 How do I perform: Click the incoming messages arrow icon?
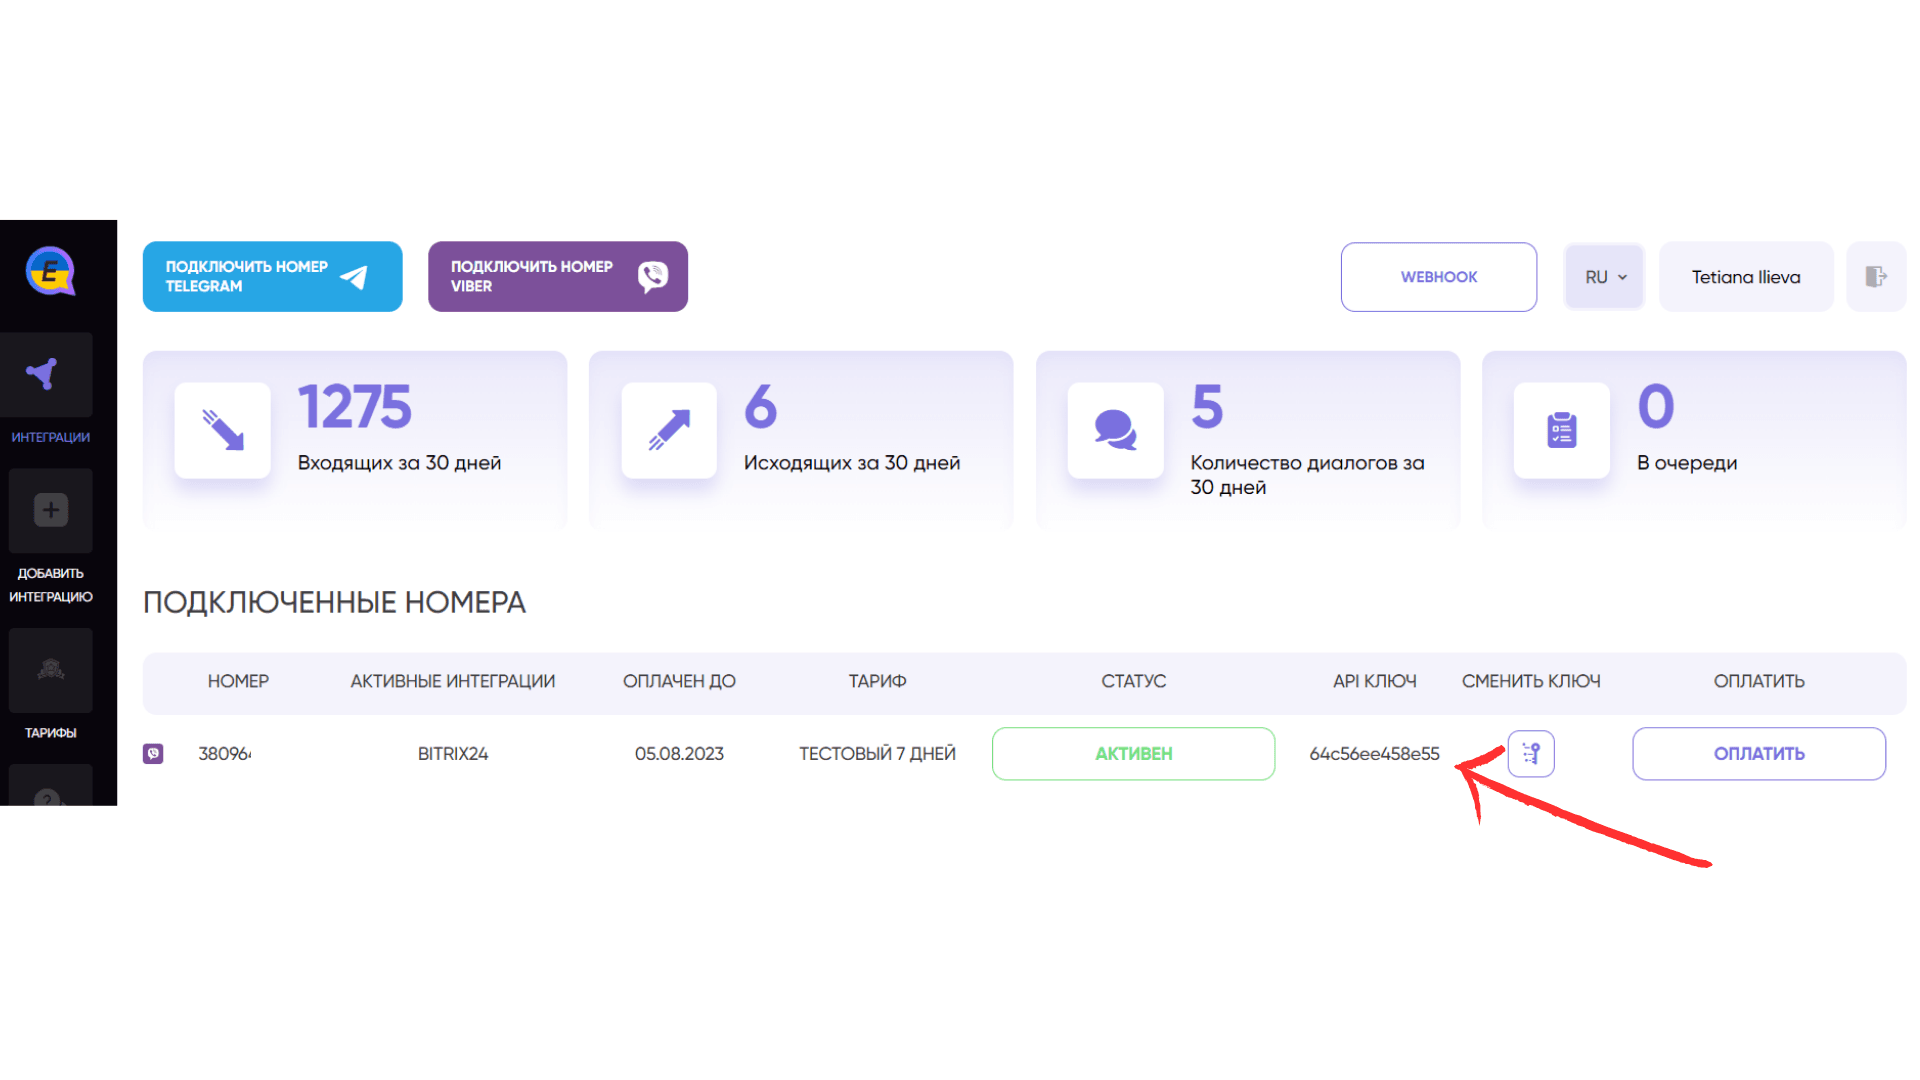[x=222, y=430]
